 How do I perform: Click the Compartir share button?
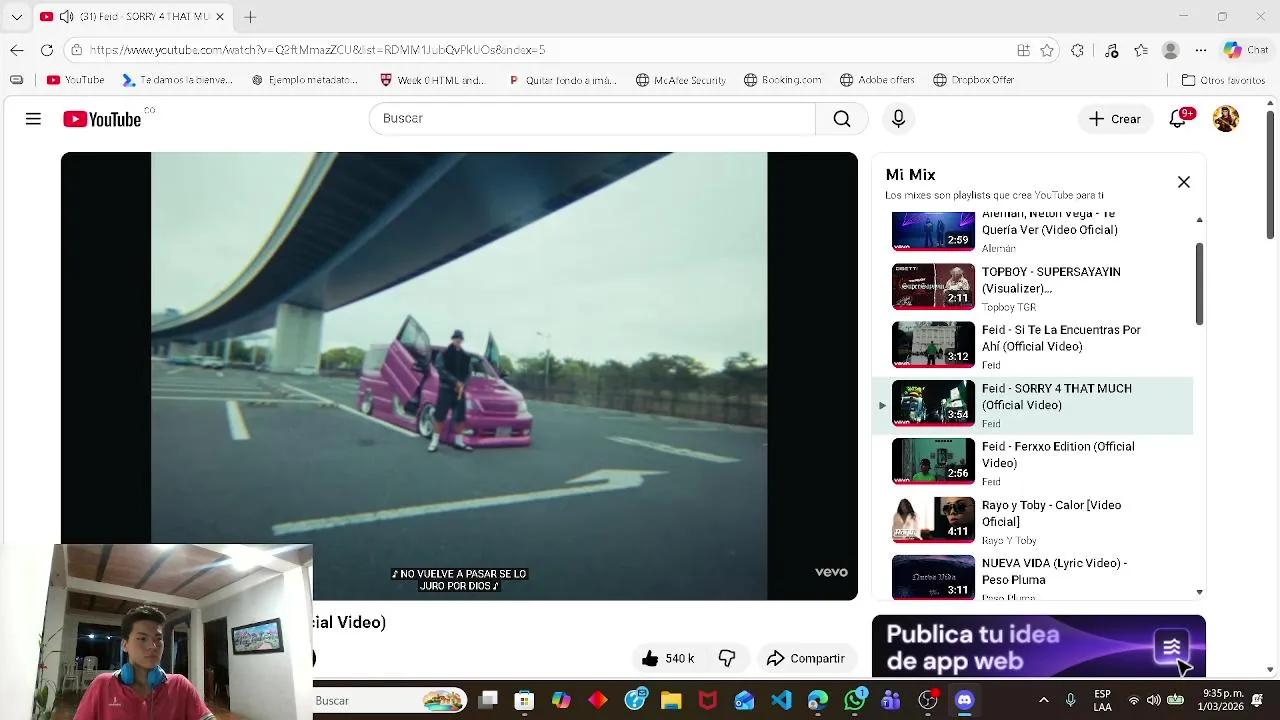[806, 658]
